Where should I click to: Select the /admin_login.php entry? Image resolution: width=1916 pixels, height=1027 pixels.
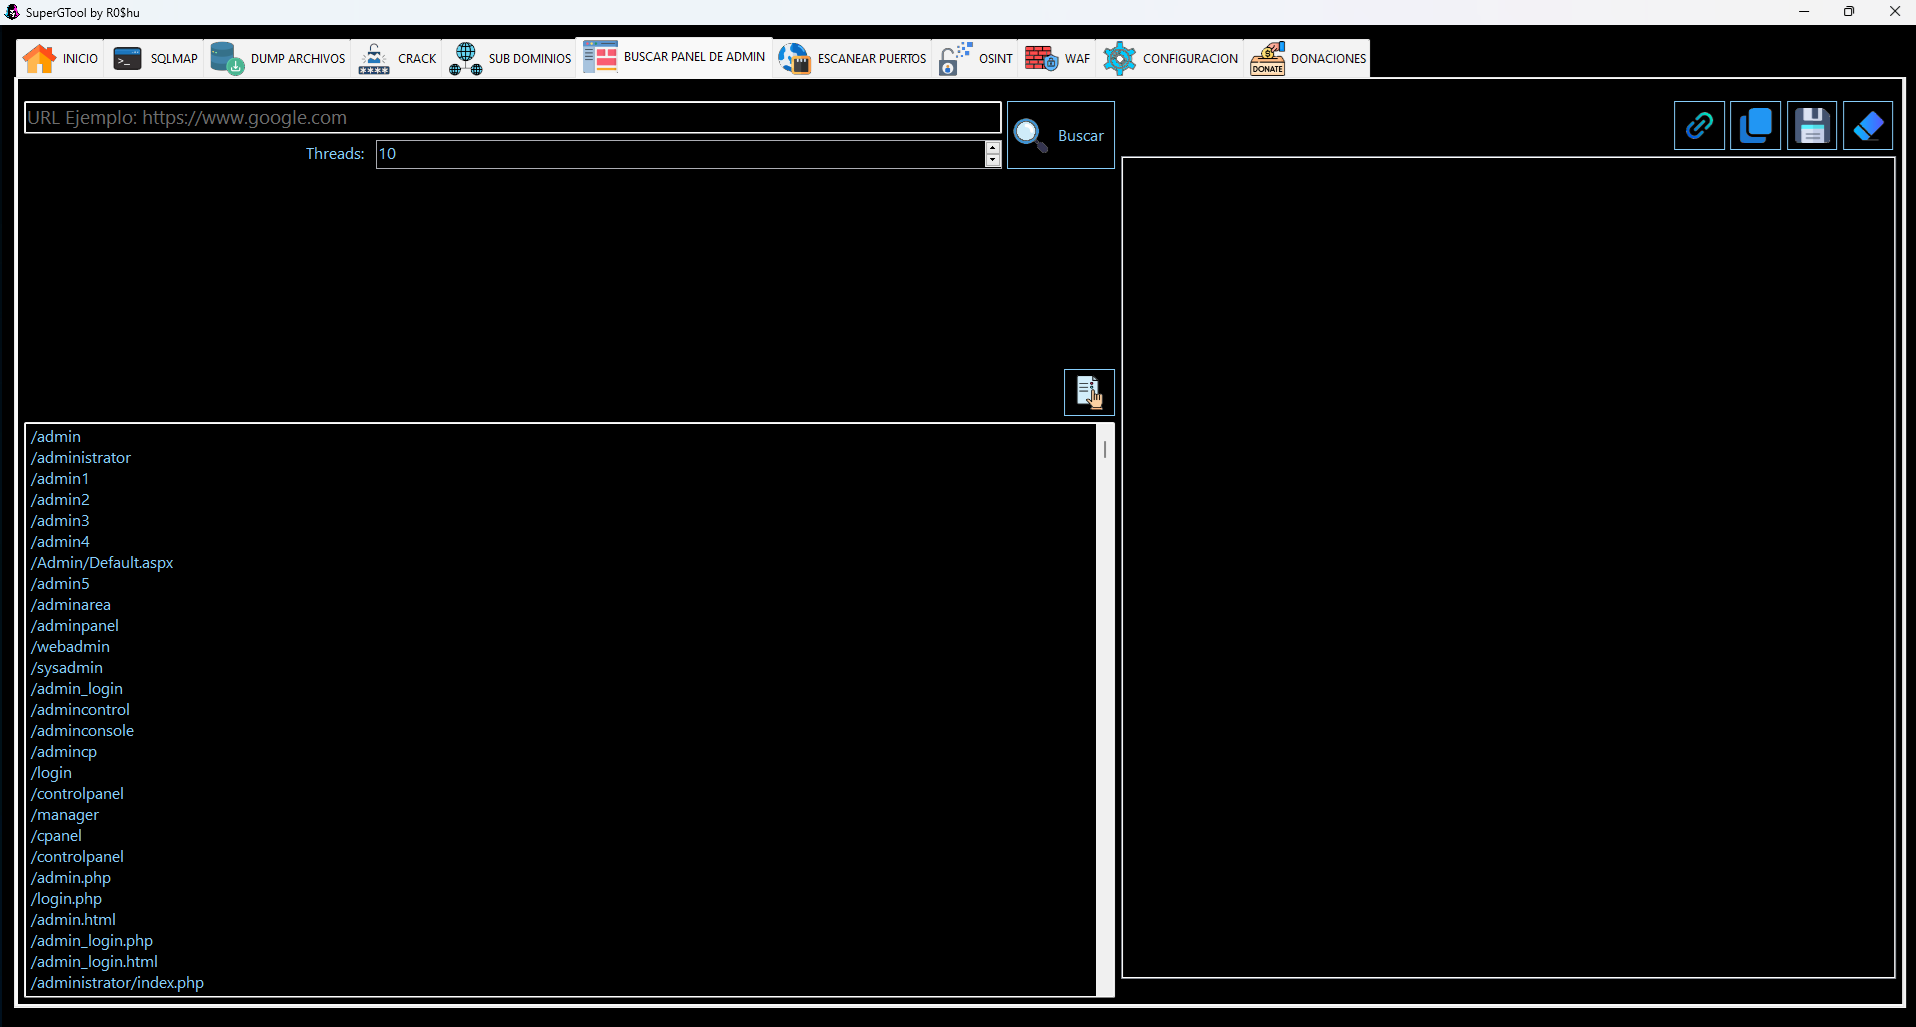pos(92,941)
